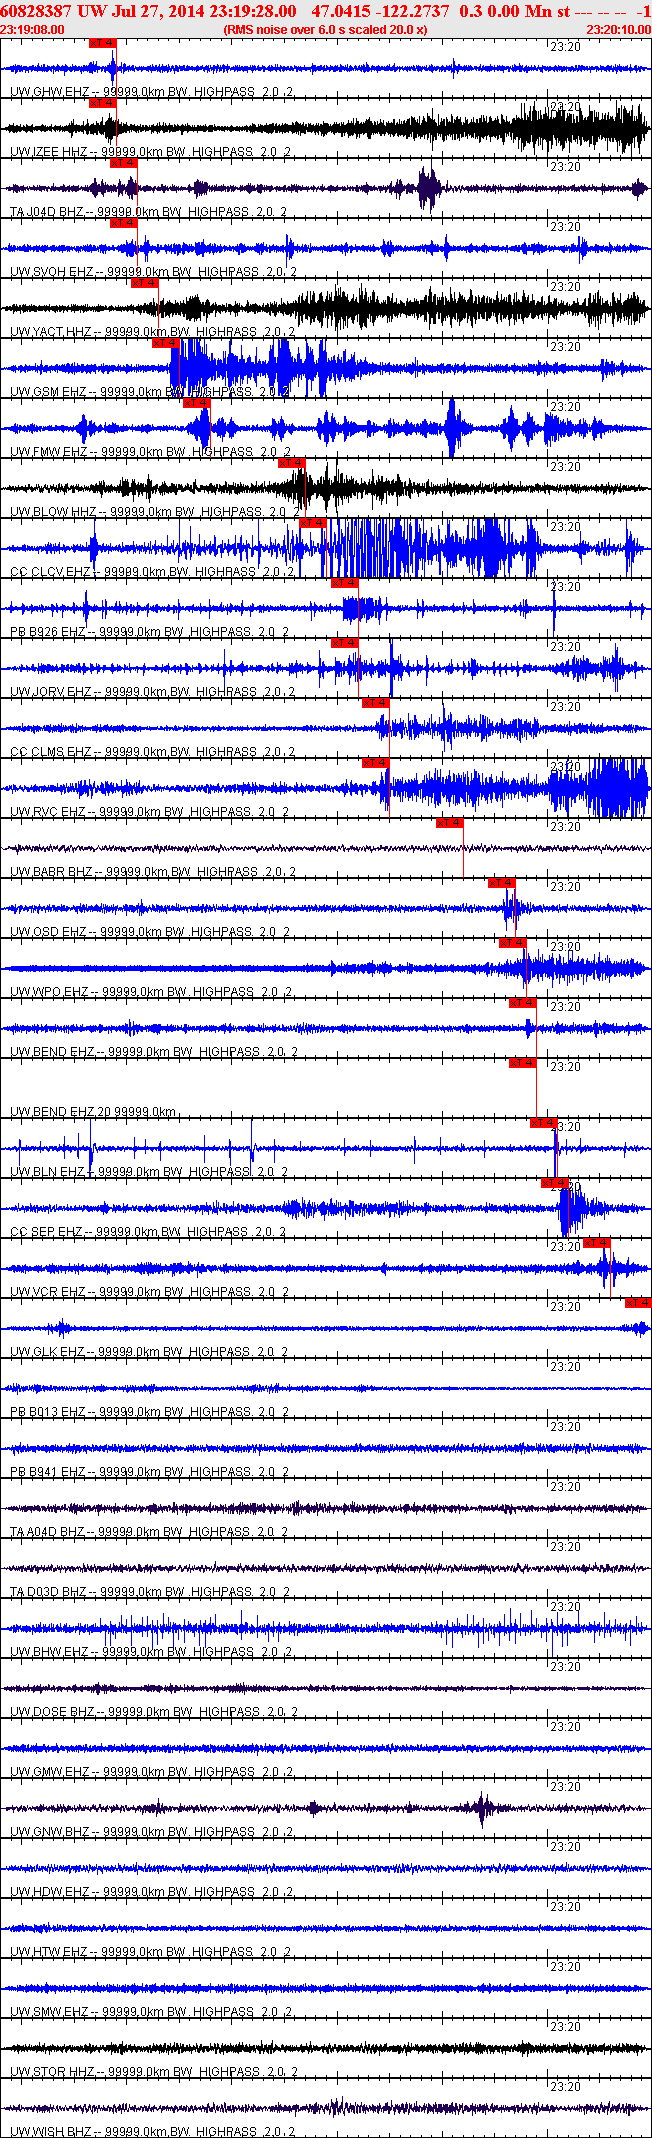The width and height of the screenshot is (652, 2138).
Task: Click the UW.VCR EHZ station label
Action: coord(149,1292)
